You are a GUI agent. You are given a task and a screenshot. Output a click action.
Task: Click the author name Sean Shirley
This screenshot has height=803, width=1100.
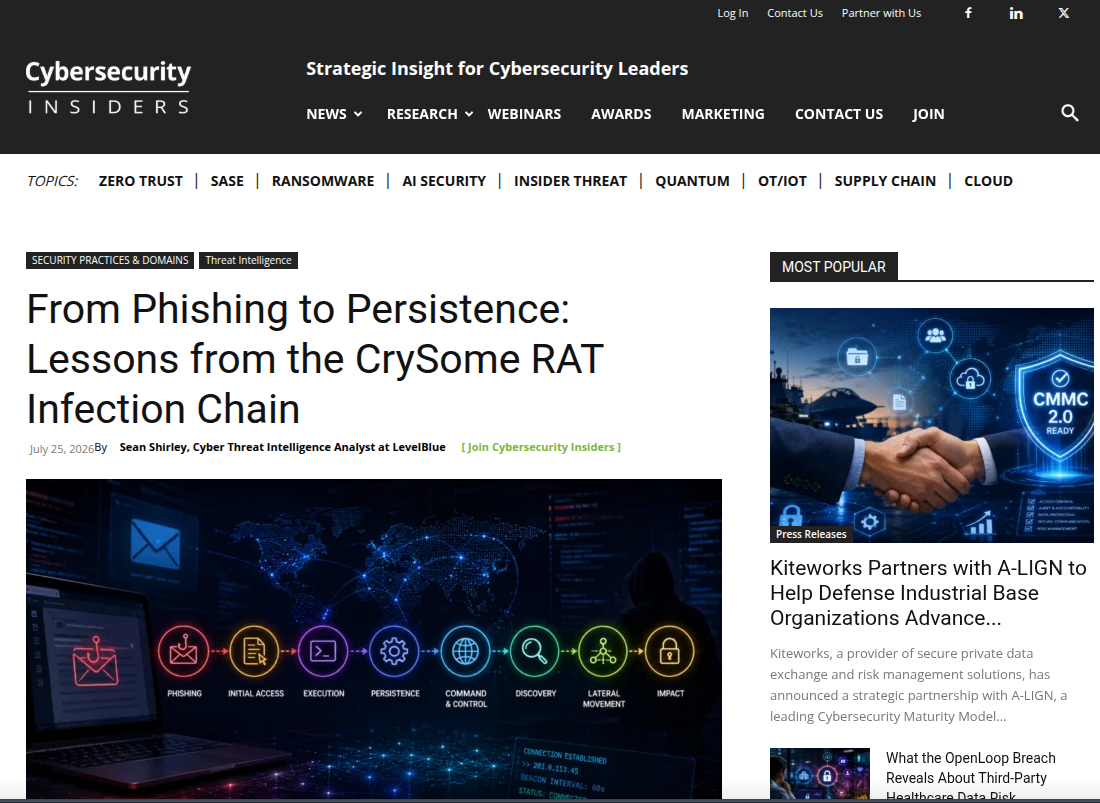283,447
